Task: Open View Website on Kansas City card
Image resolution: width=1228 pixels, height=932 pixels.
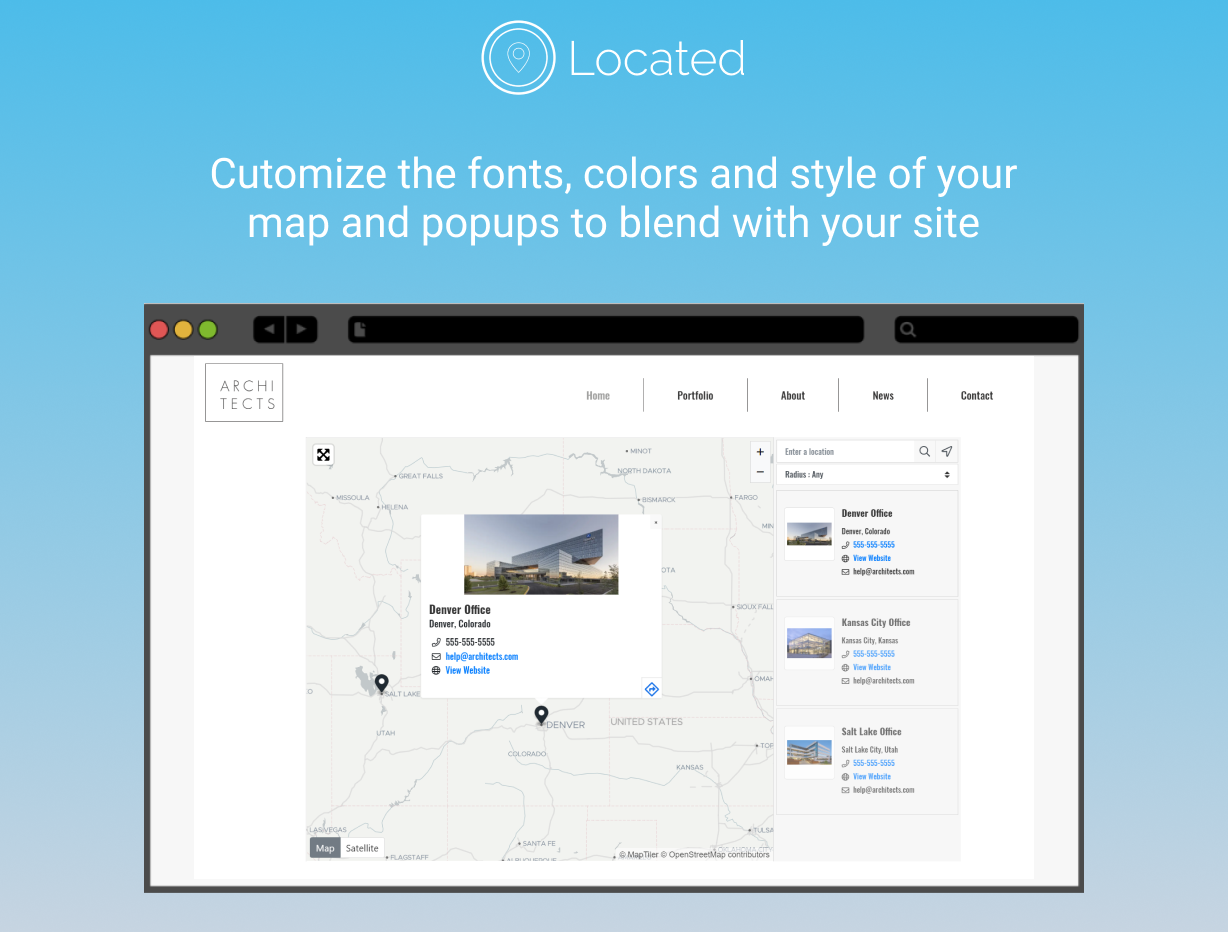Action: (x=872, y=668)
